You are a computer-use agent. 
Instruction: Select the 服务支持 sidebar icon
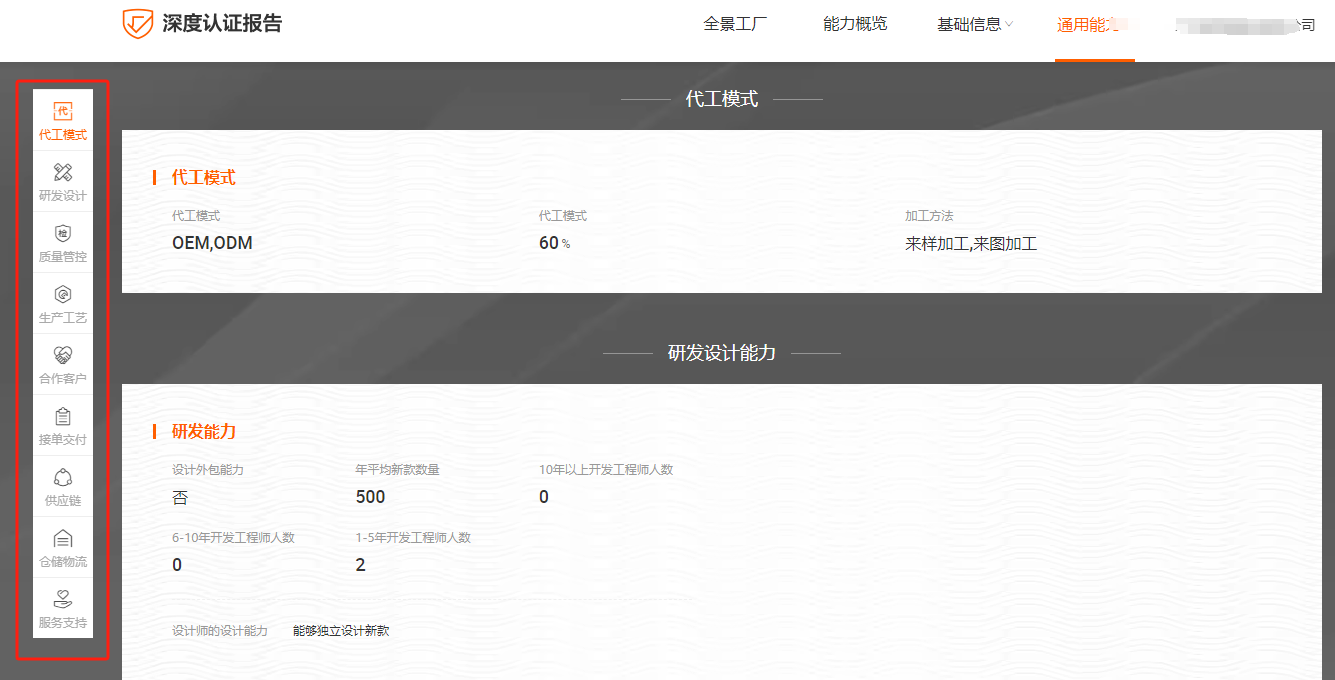[x=62, y=606]
